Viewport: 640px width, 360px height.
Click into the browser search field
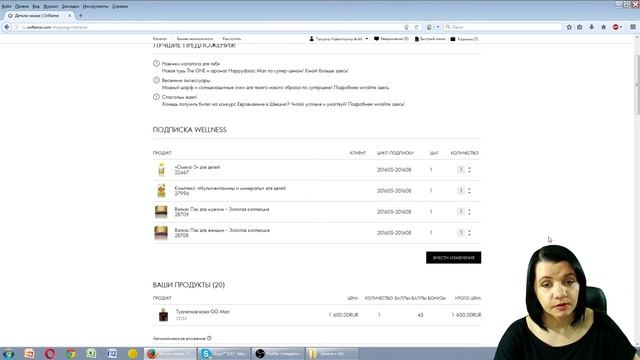tap(502, 27)
